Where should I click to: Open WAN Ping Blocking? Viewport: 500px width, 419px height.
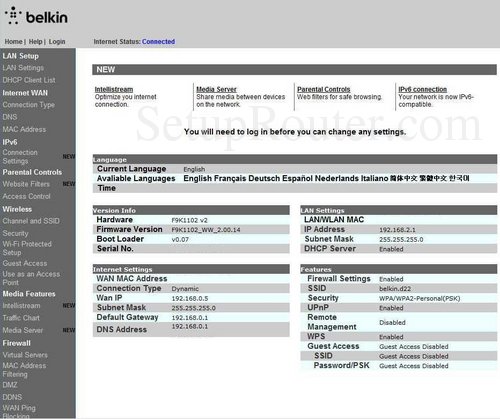pyautogui.click(x=19, y=412)
